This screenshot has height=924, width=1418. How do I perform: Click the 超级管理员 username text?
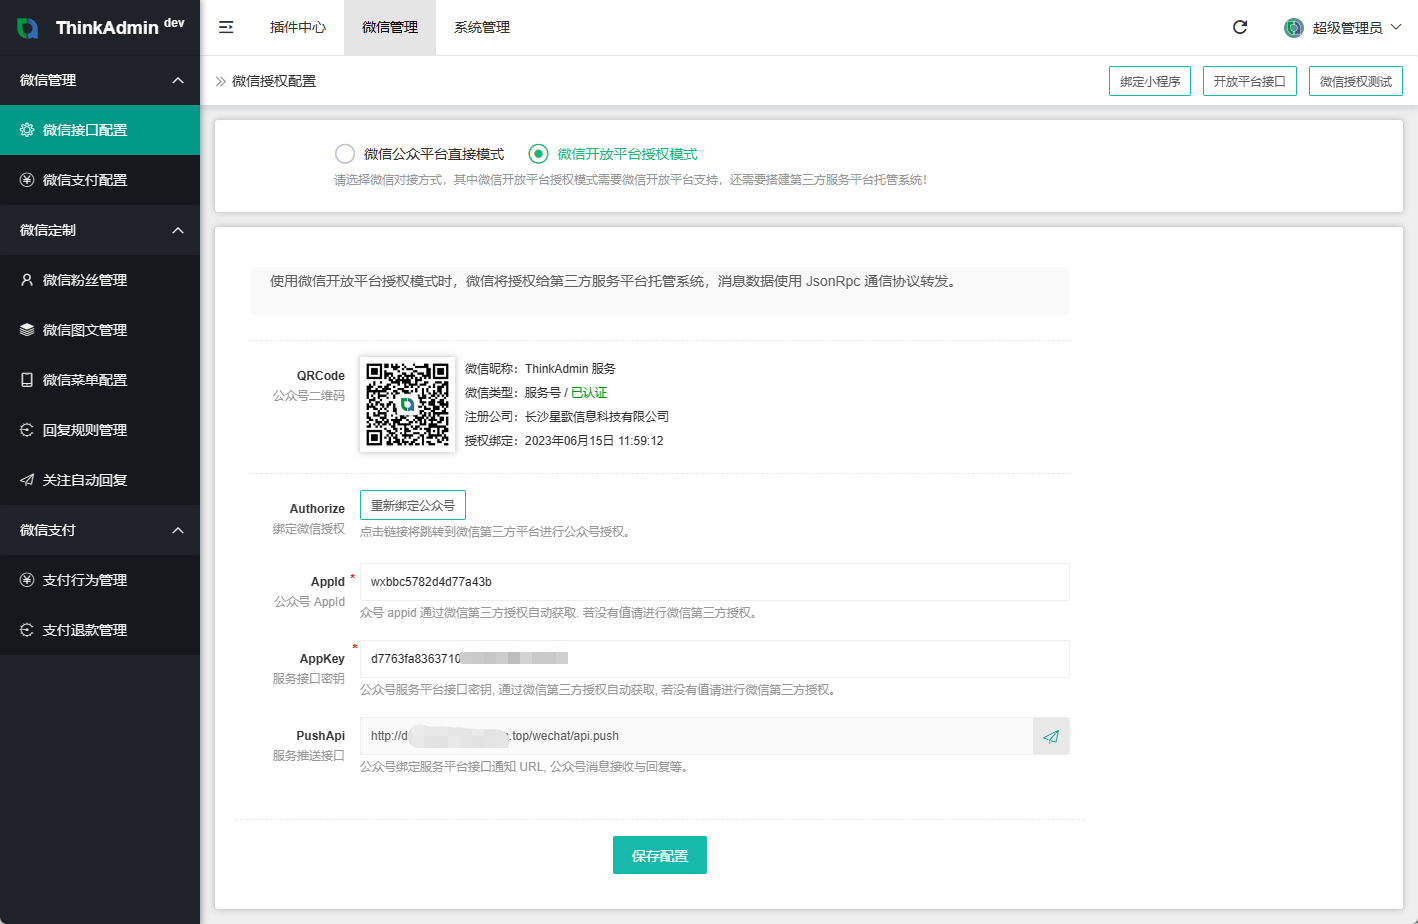1347,28
